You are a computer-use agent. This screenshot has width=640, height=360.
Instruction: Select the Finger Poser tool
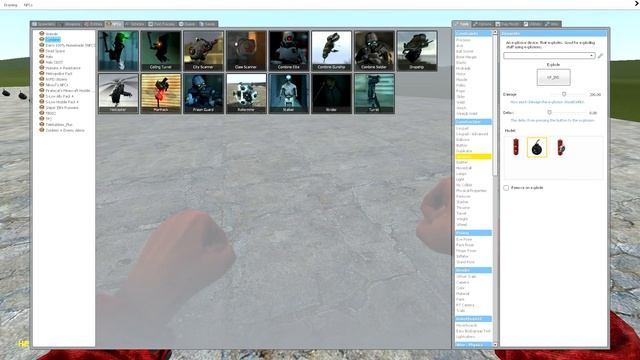466,251
